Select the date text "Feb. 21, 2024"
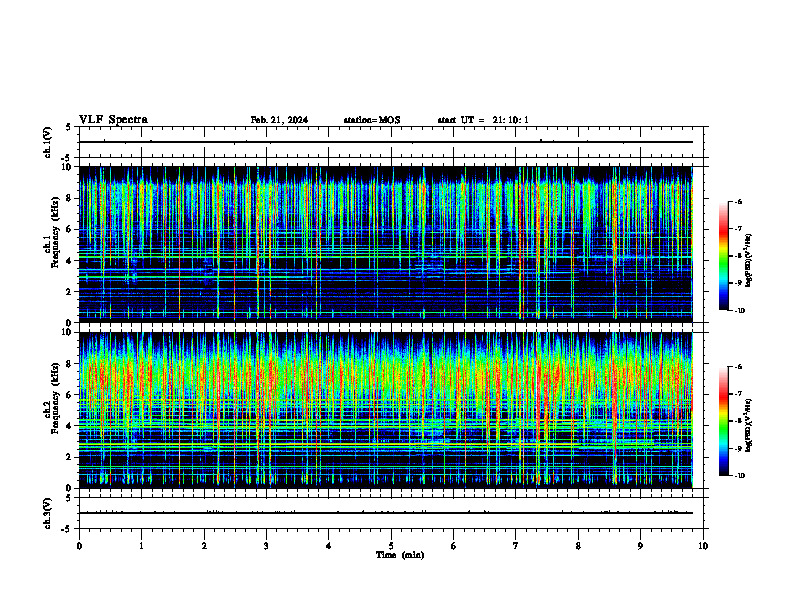 click(x=279, y=120)
